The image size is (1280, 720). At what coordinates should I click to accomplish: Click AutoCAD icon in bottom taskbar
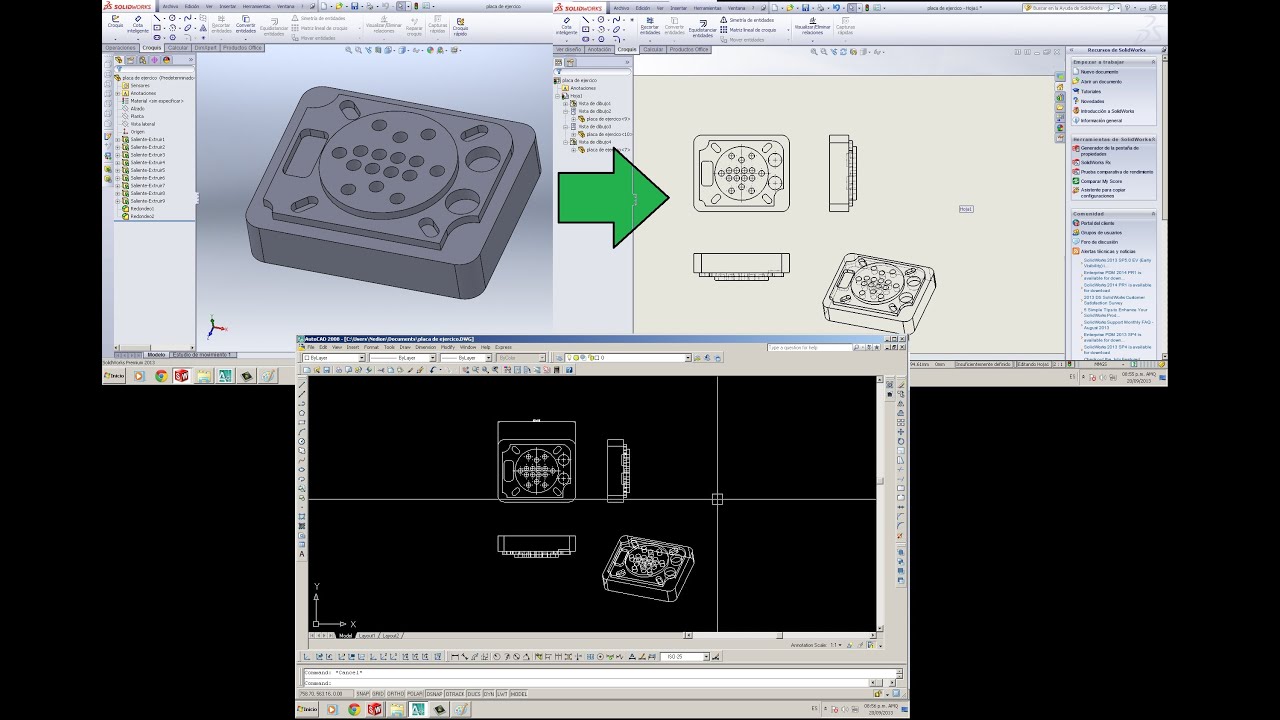pos(417,709)
